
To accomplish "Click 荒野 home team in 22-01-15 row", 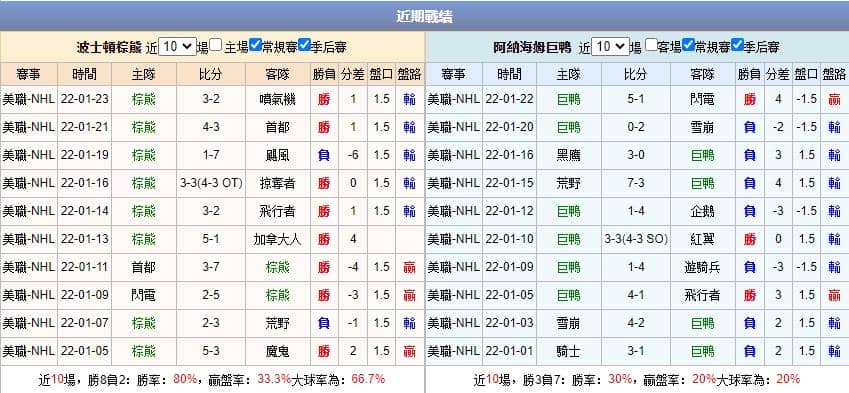I will 569,184.
